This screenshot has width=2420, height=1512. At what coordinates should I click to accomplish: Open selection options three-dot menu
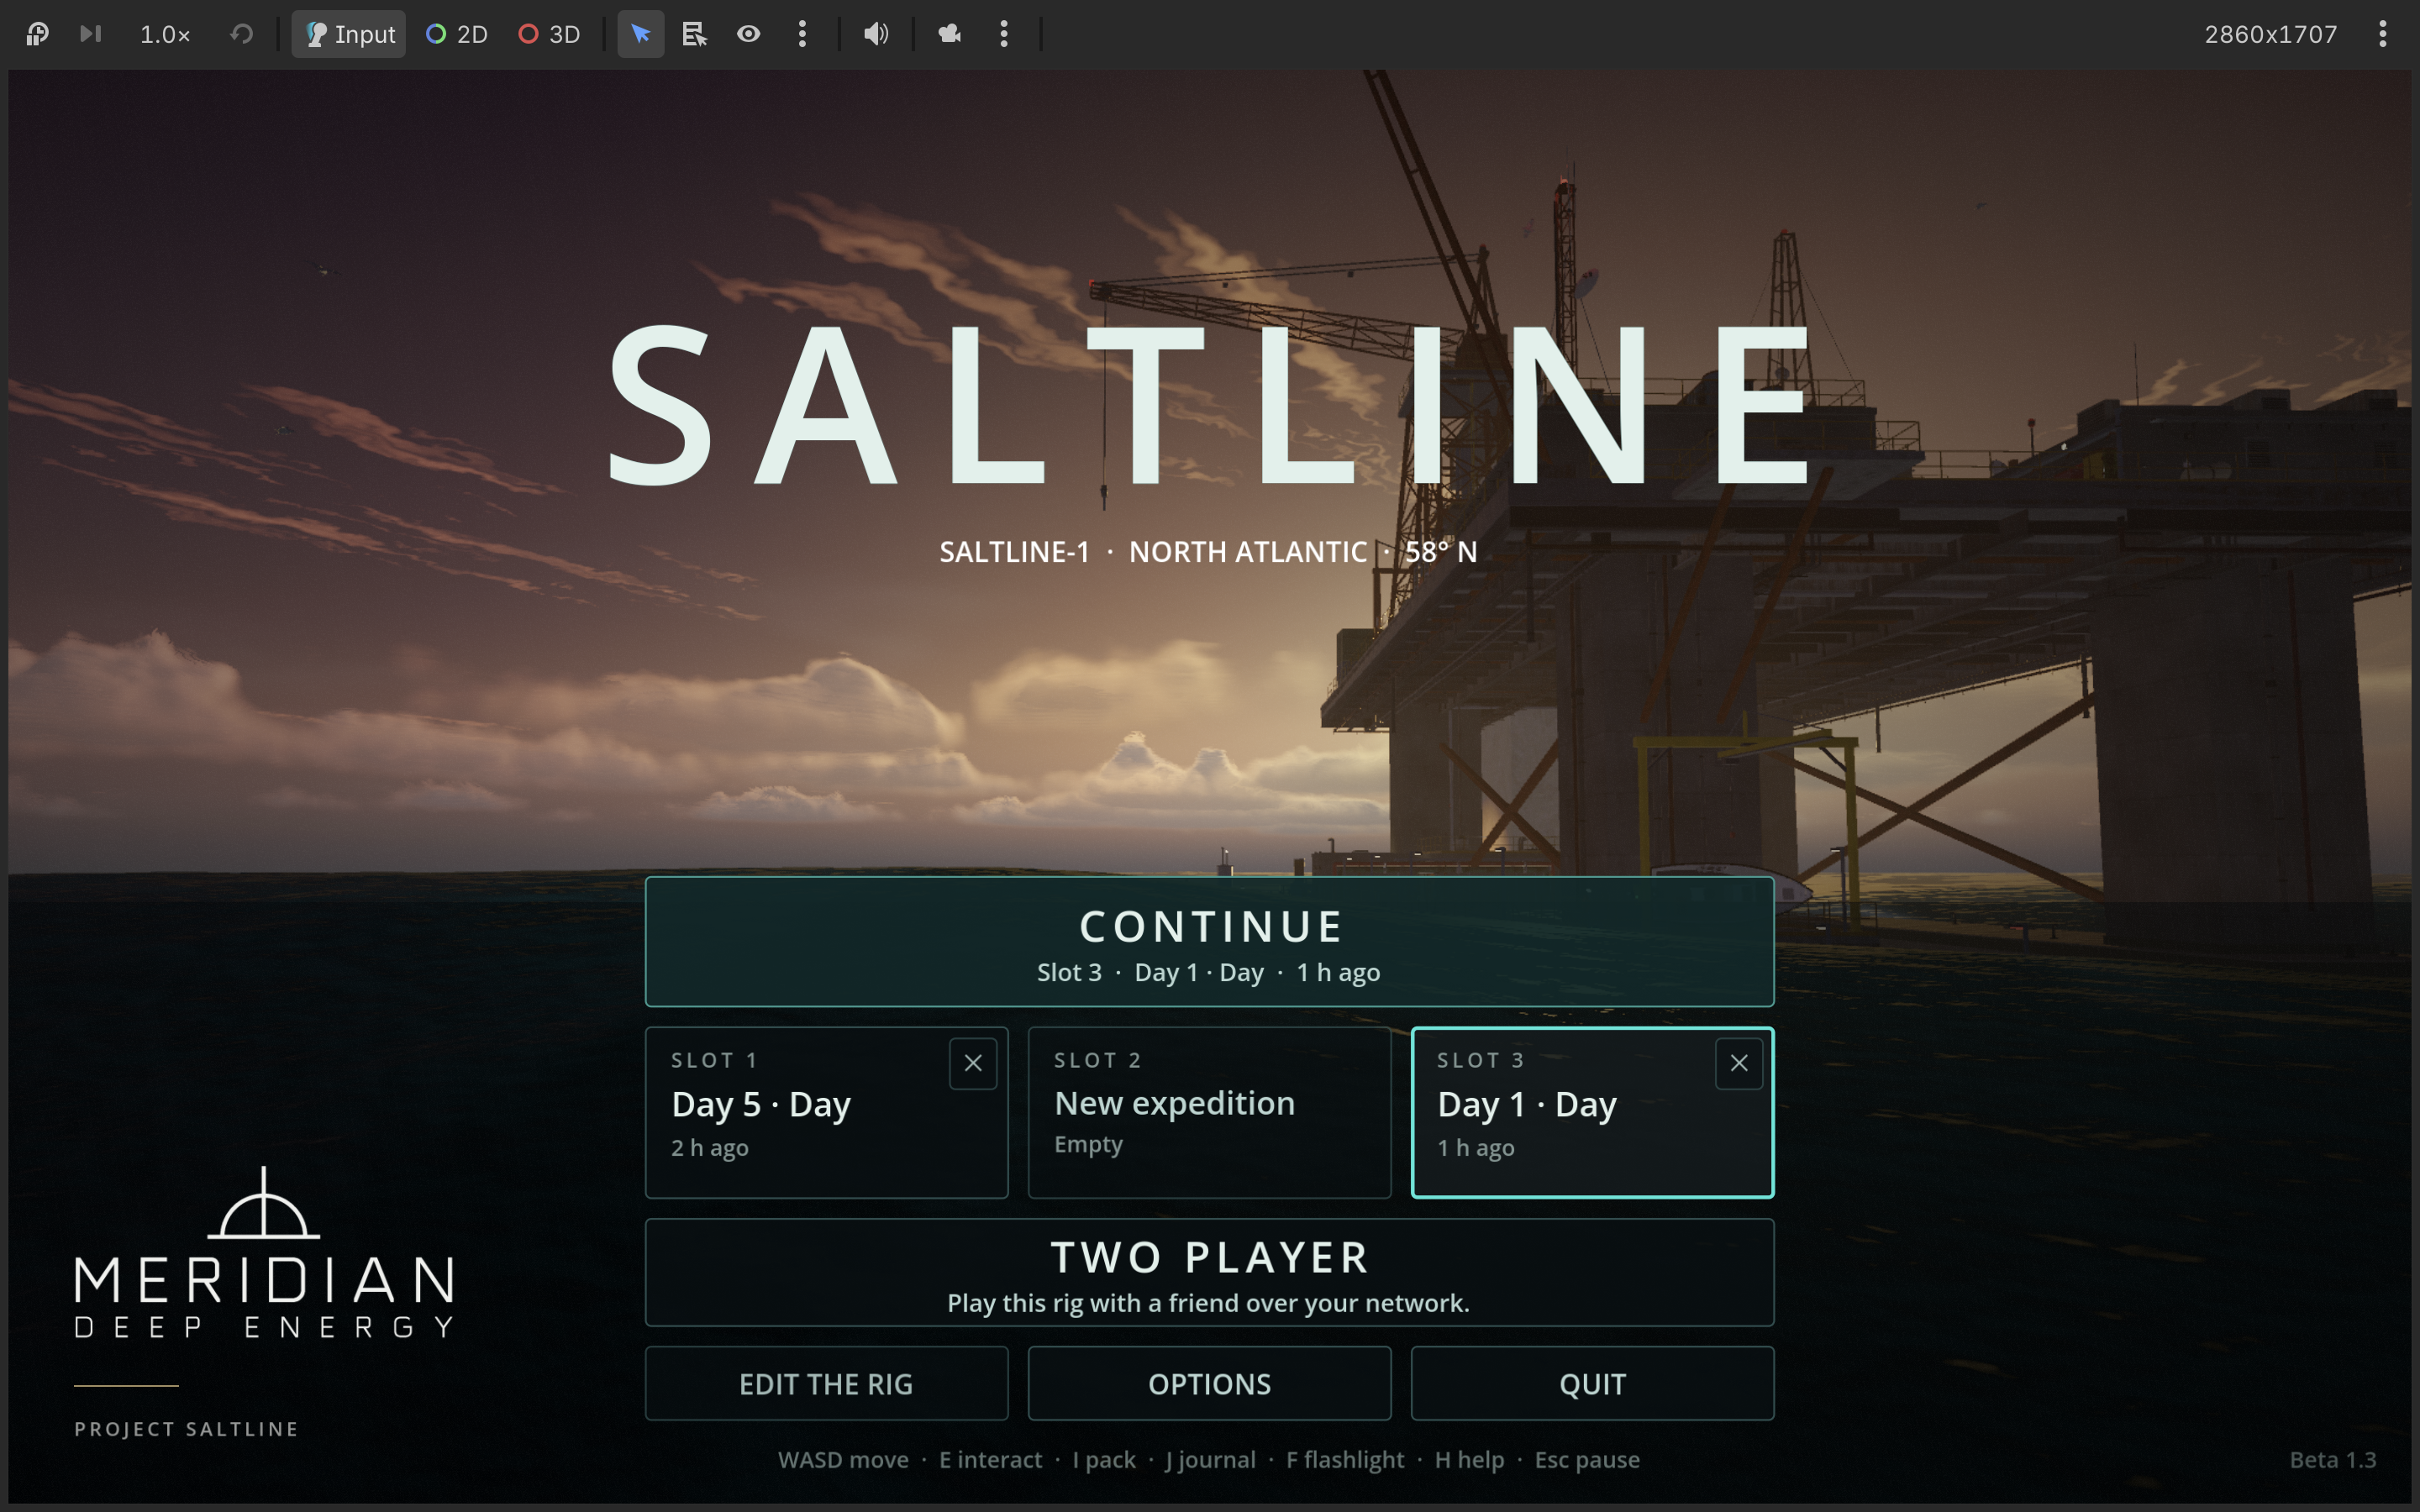coord(802,34)
